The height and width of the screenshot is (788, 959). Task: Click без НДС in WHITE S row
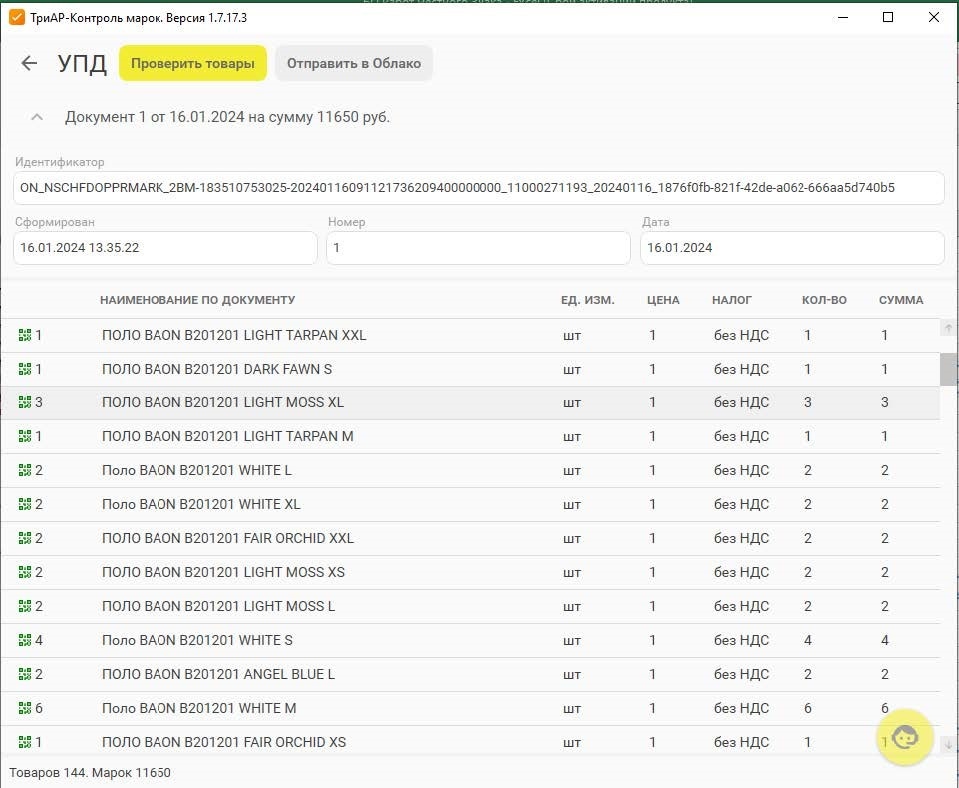(x=741, y=640)
